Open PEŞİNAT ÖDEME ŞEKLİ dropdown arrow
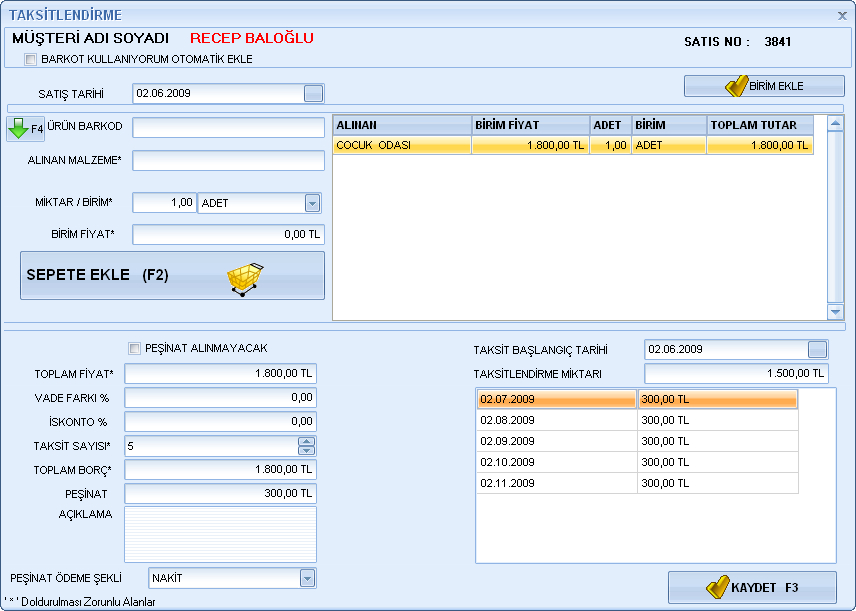This screenshot has height=611, width=856. coord(307,578)
